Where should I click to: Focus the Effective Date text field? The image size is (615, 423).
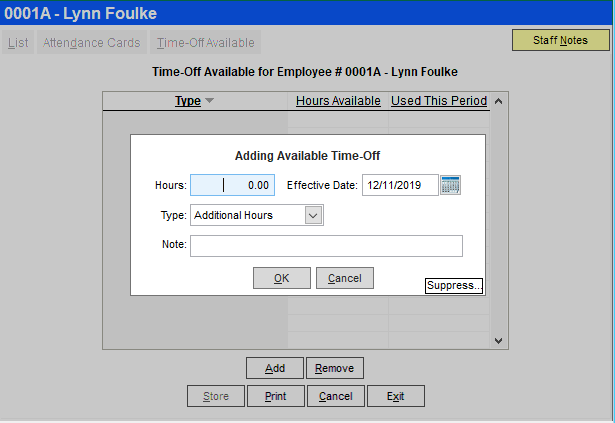[399, 185]
